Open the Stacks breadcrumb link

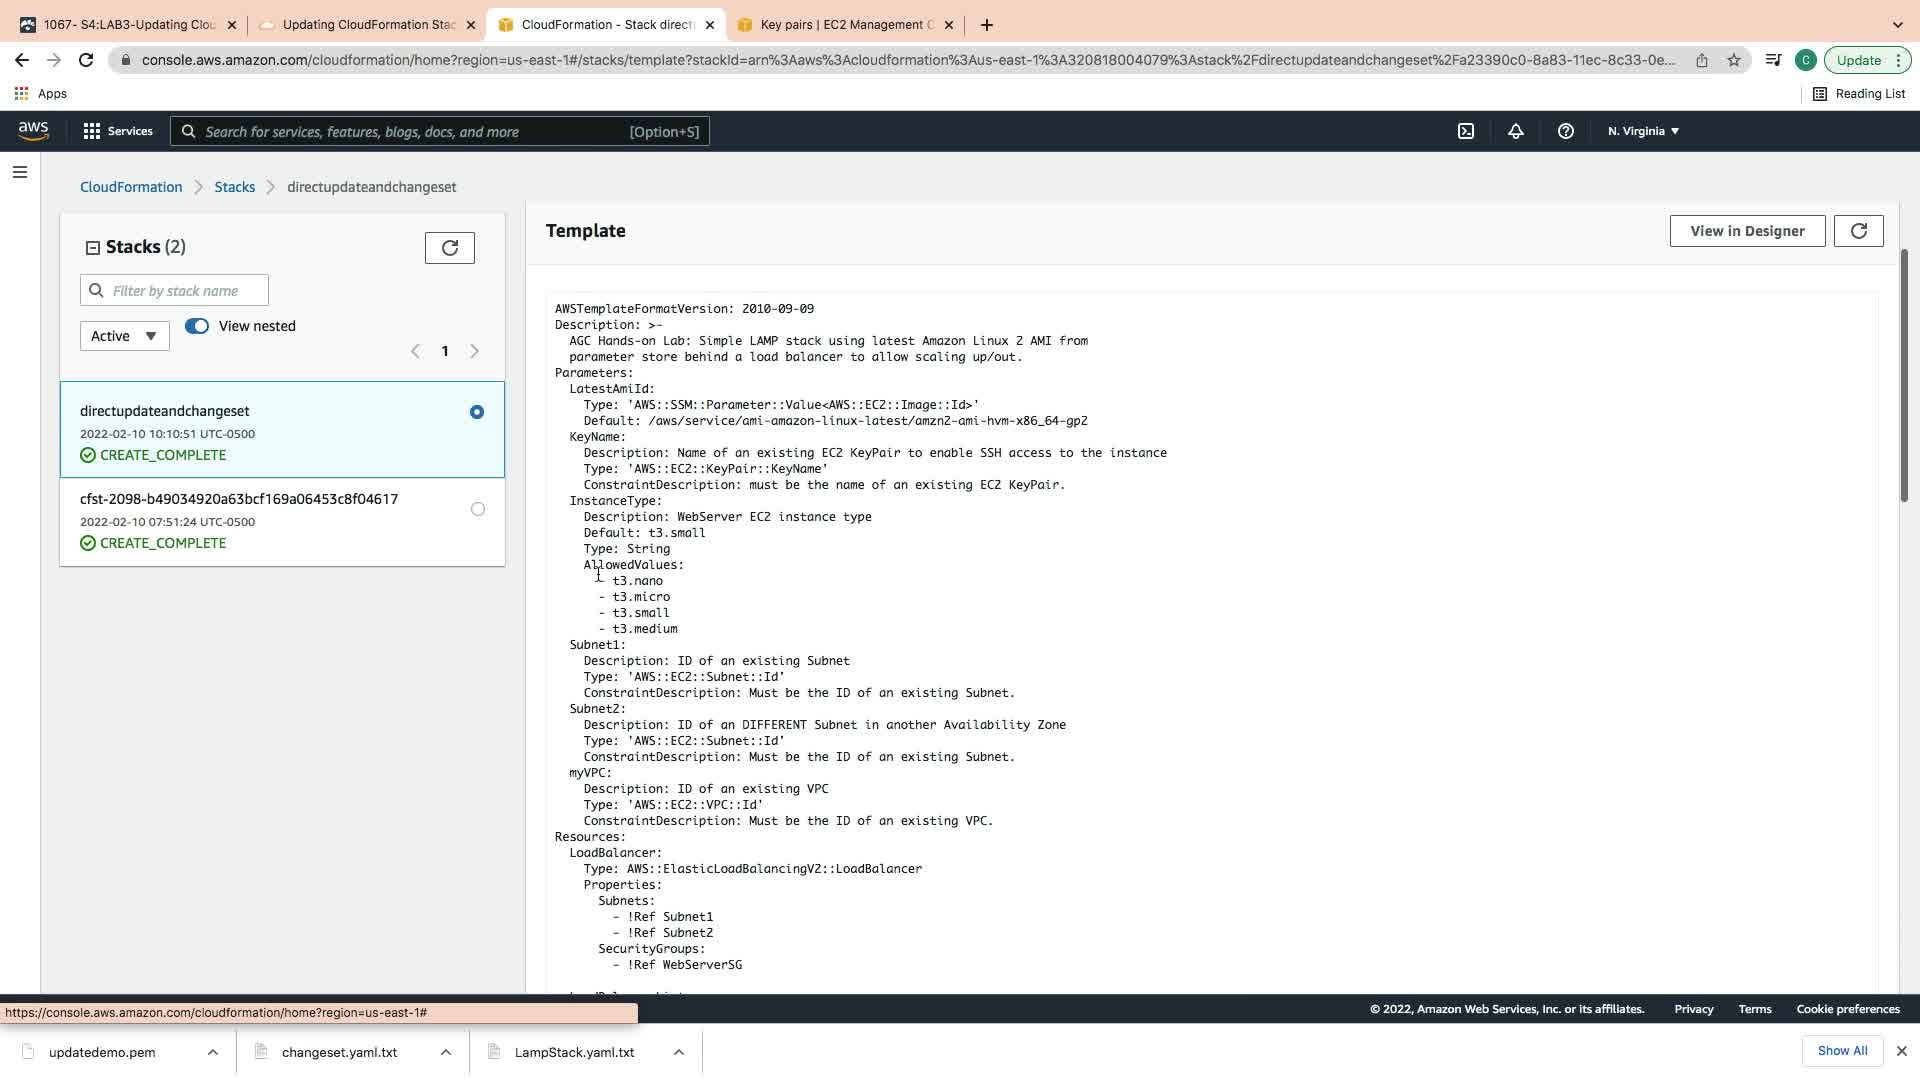click(234, 187)
